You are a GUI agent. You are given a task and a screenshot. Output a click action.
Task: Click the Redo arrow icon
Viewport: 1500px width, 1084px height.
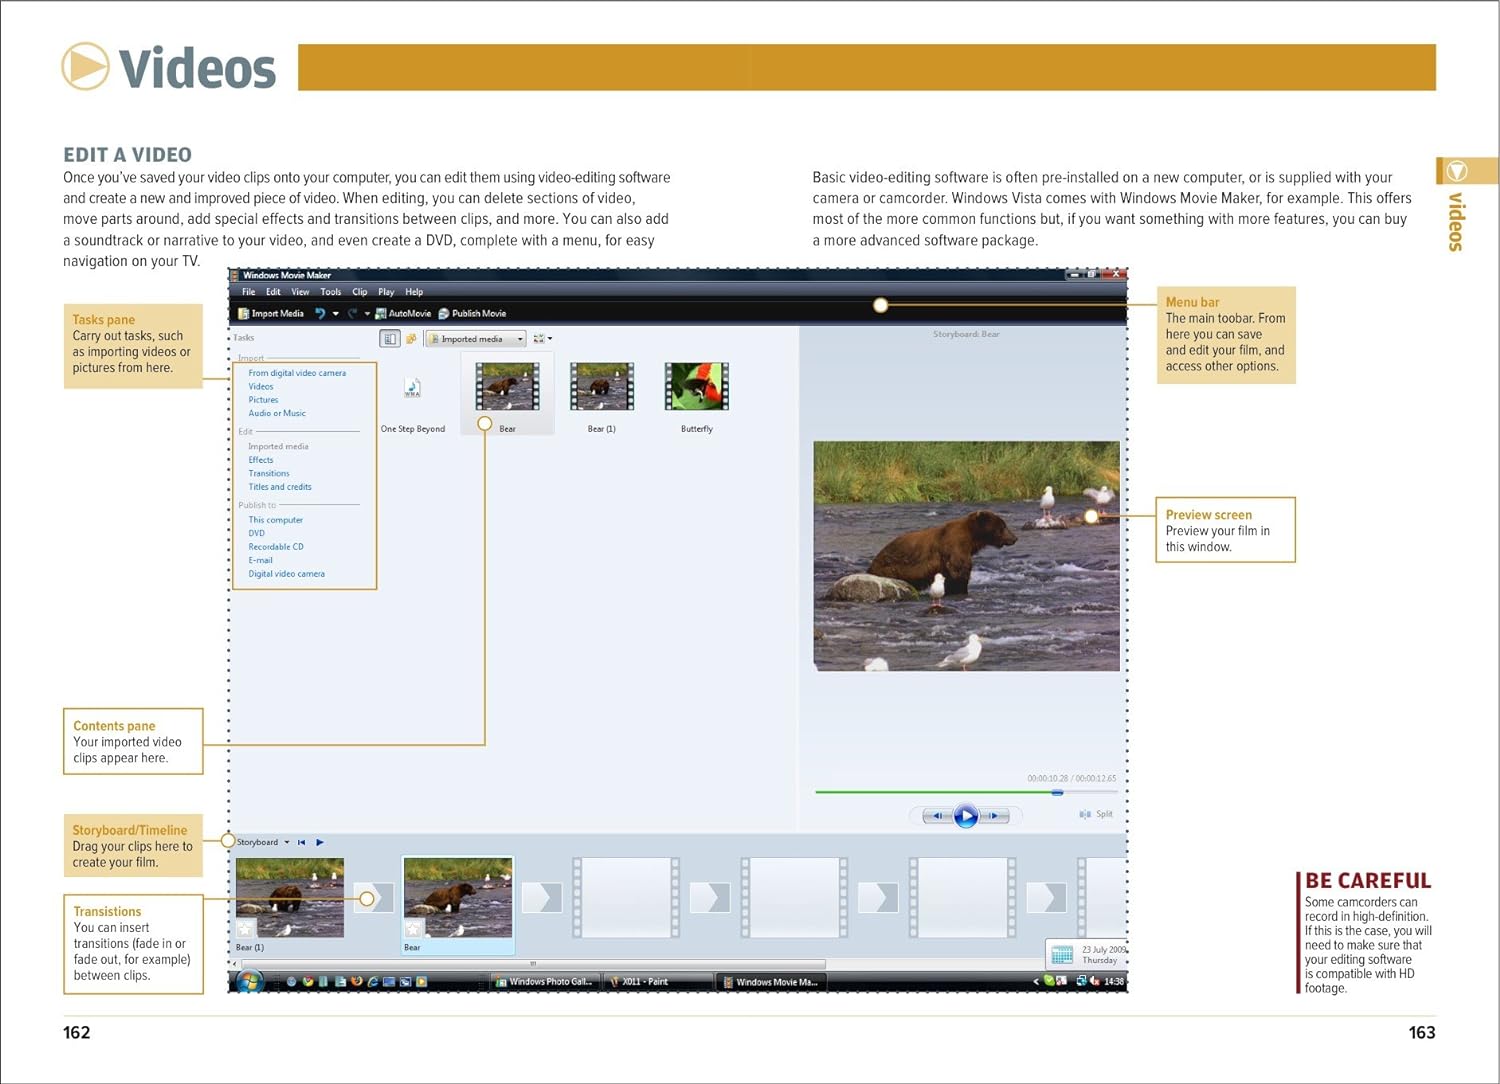(x=352, y=313)
